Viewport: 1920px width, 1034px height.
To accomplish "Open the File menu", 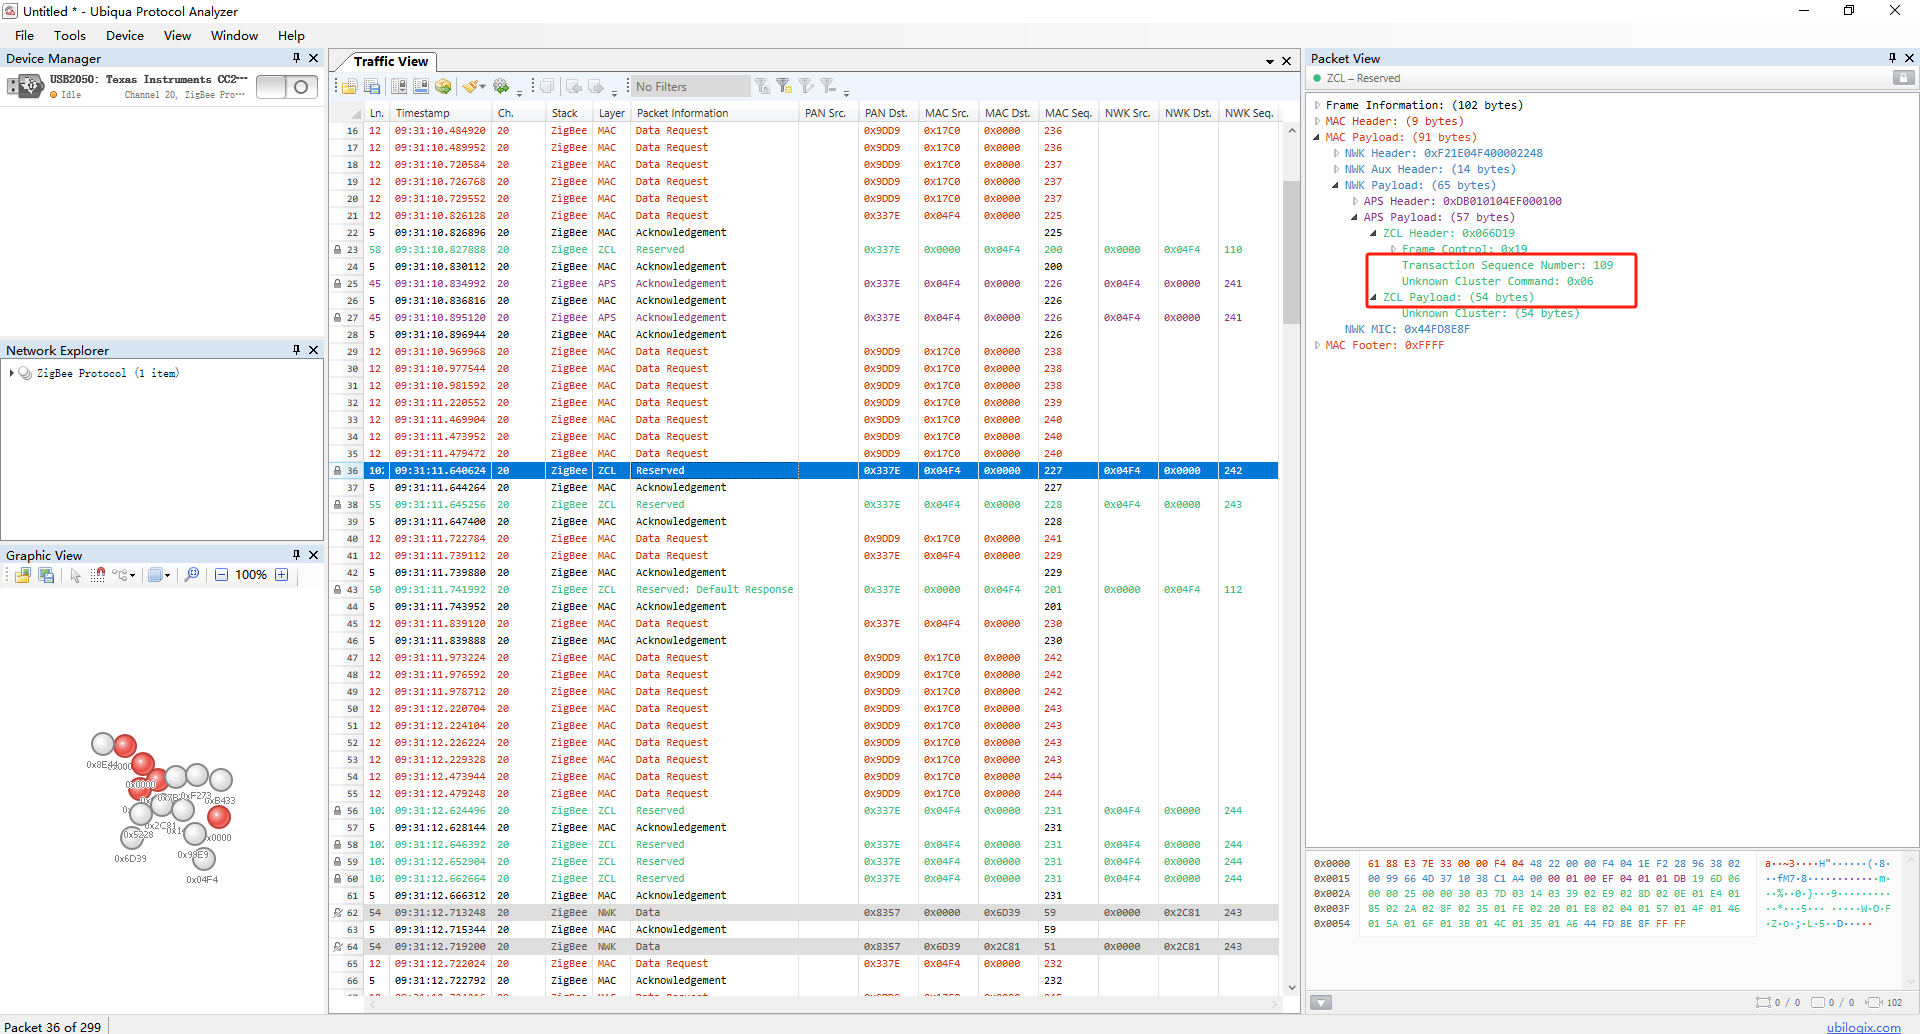I will pyautogui.click(x=25, y=35).
